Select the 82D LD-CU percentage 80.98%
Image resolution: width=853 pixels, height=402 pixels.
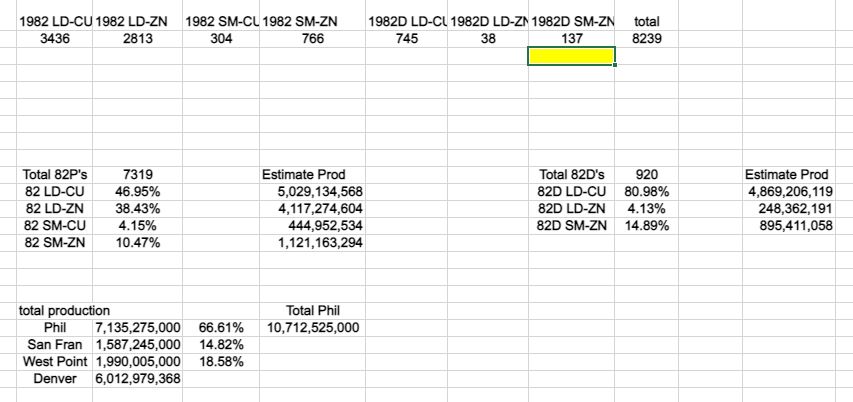(646, 192)
